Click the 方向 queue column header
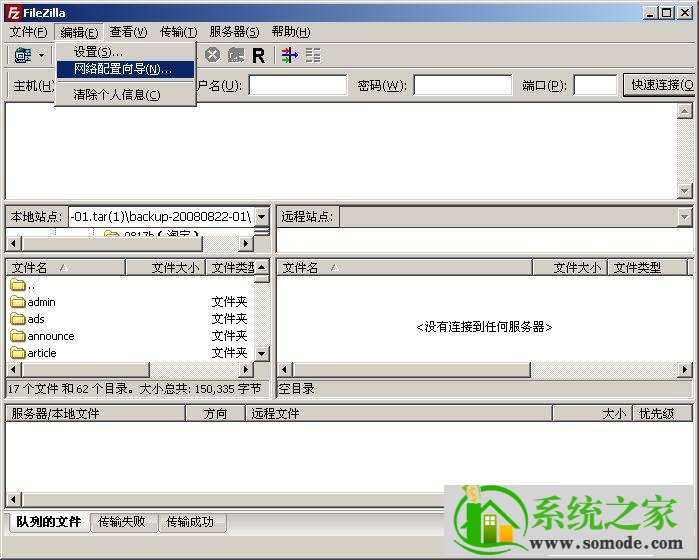This screenshot has width=699, height=560. [215, 413]
